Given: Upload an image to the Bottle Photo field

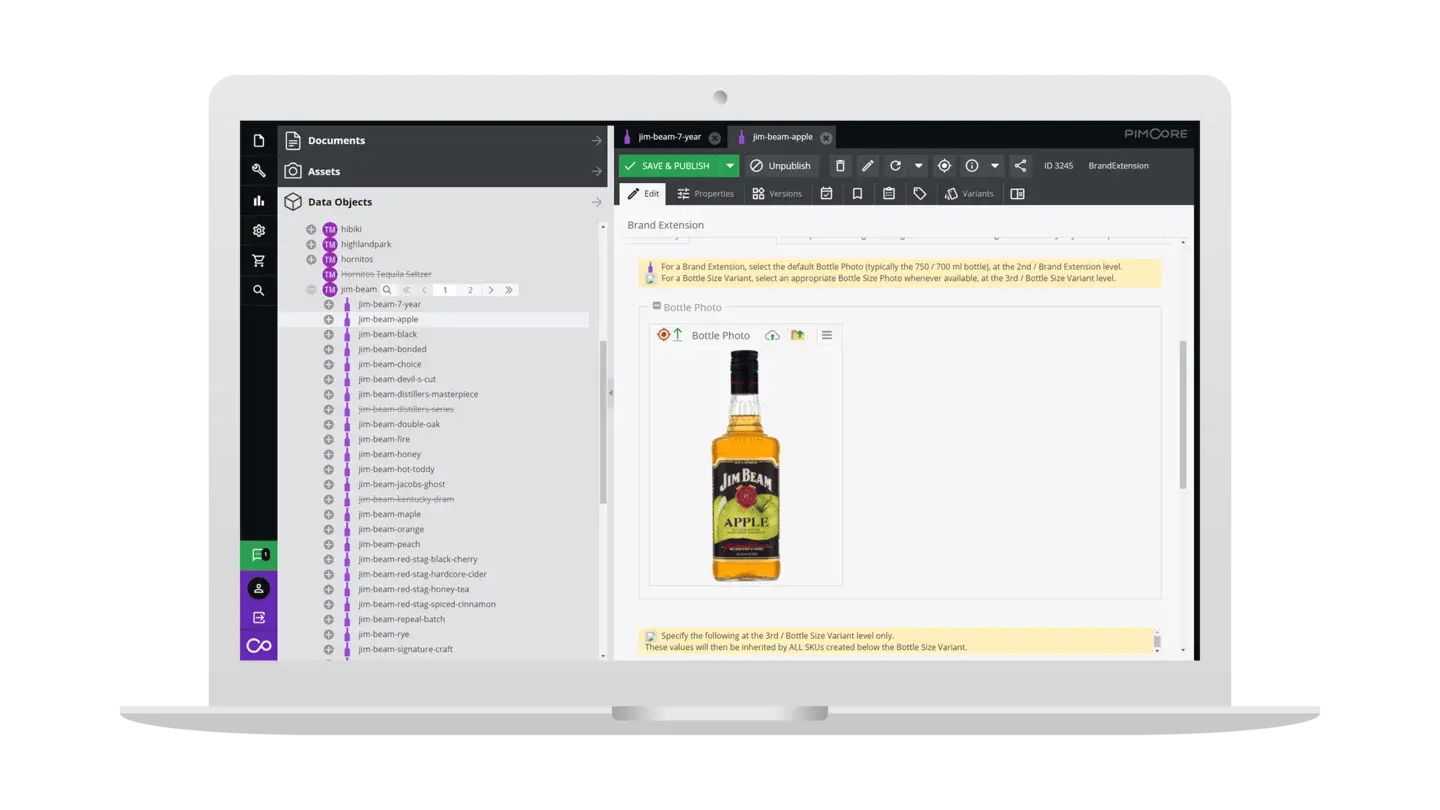Looking at the screenshot, I should click(x=770, y=335).
